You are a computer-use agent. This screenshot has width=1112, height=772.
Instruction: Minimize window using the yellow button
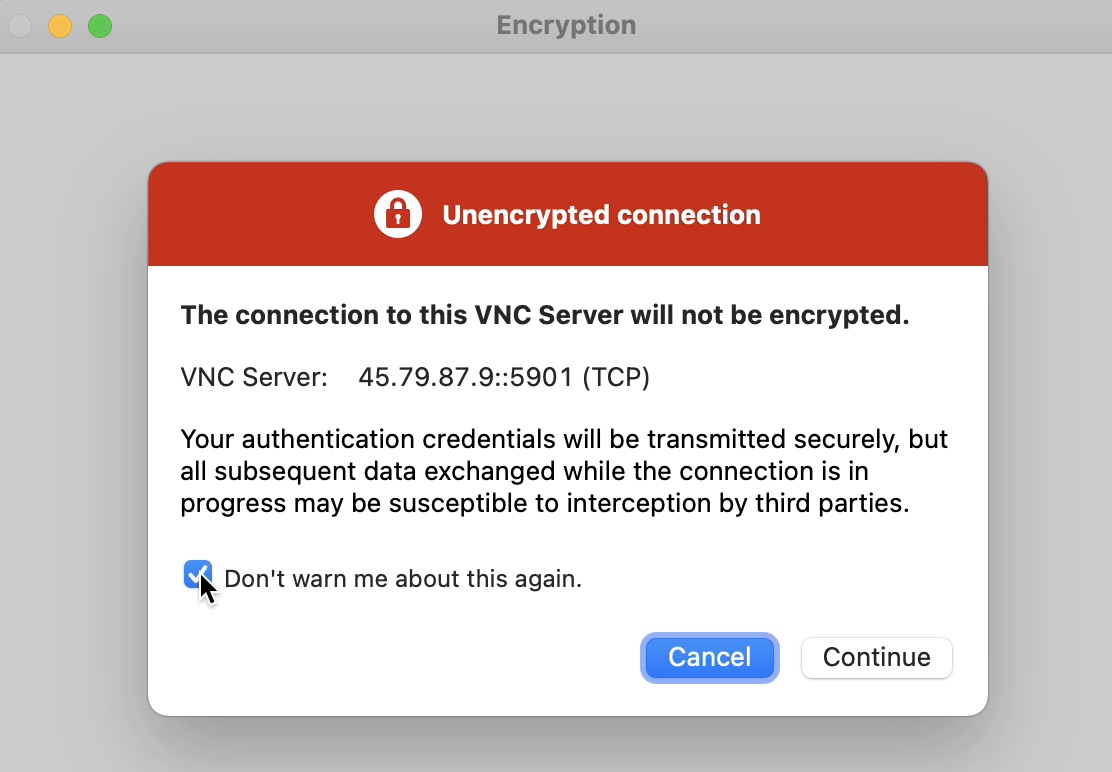coord(60,26)
